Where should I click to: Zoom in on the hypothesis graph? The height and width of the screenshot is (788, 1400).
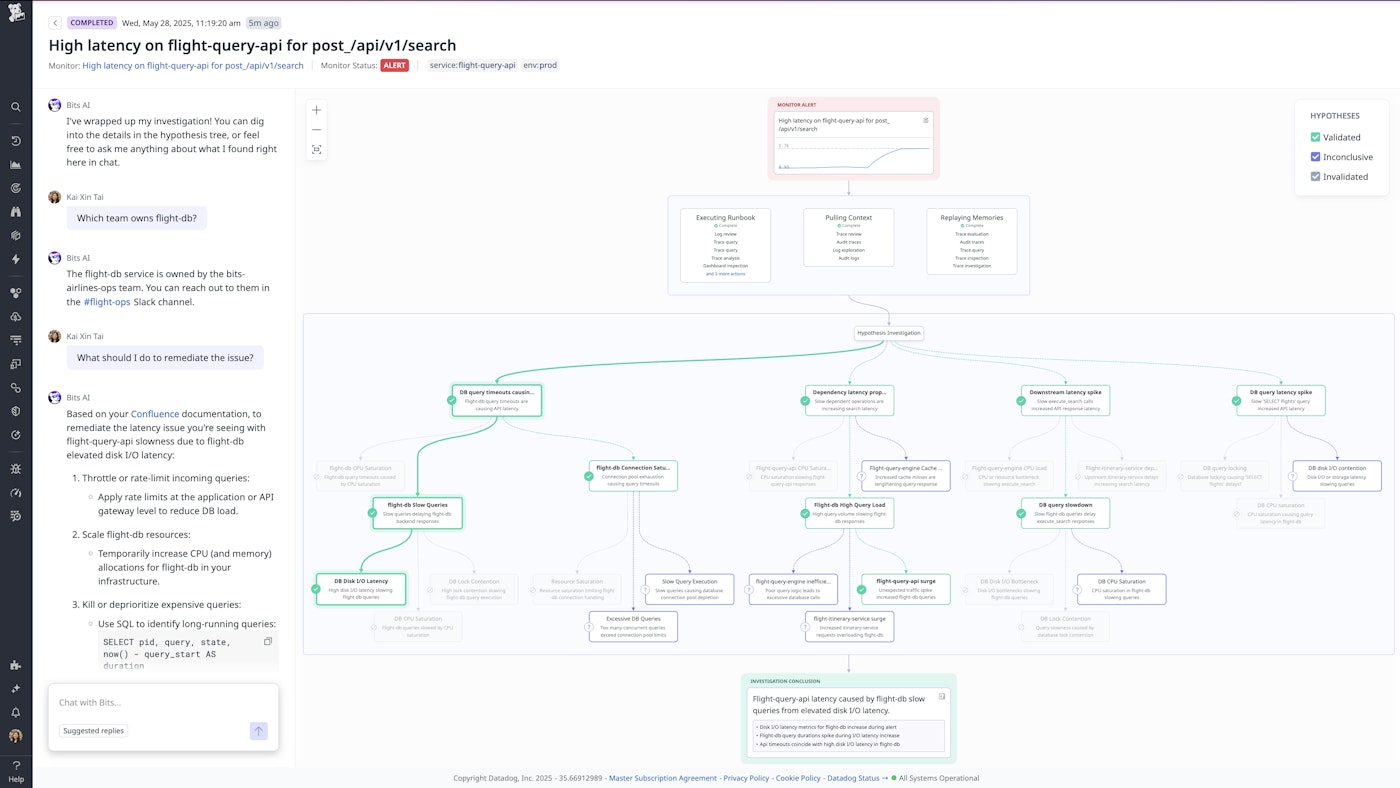point(317,110)
